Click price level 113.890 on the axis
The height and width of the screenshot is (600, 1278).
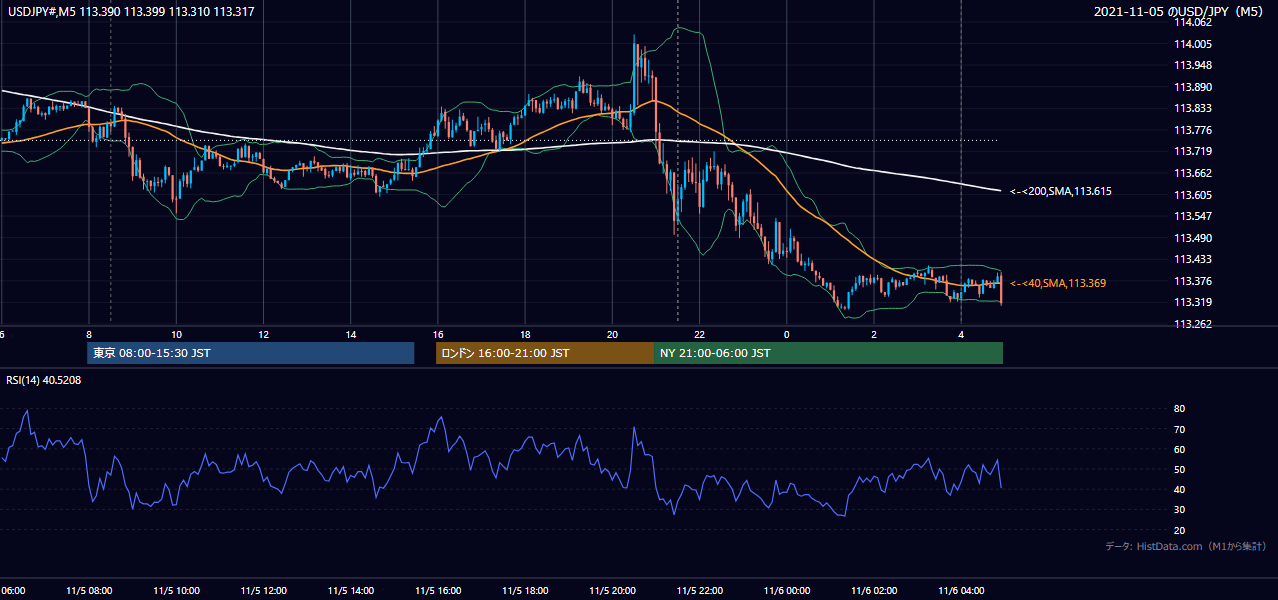[x=1192, y=87]
